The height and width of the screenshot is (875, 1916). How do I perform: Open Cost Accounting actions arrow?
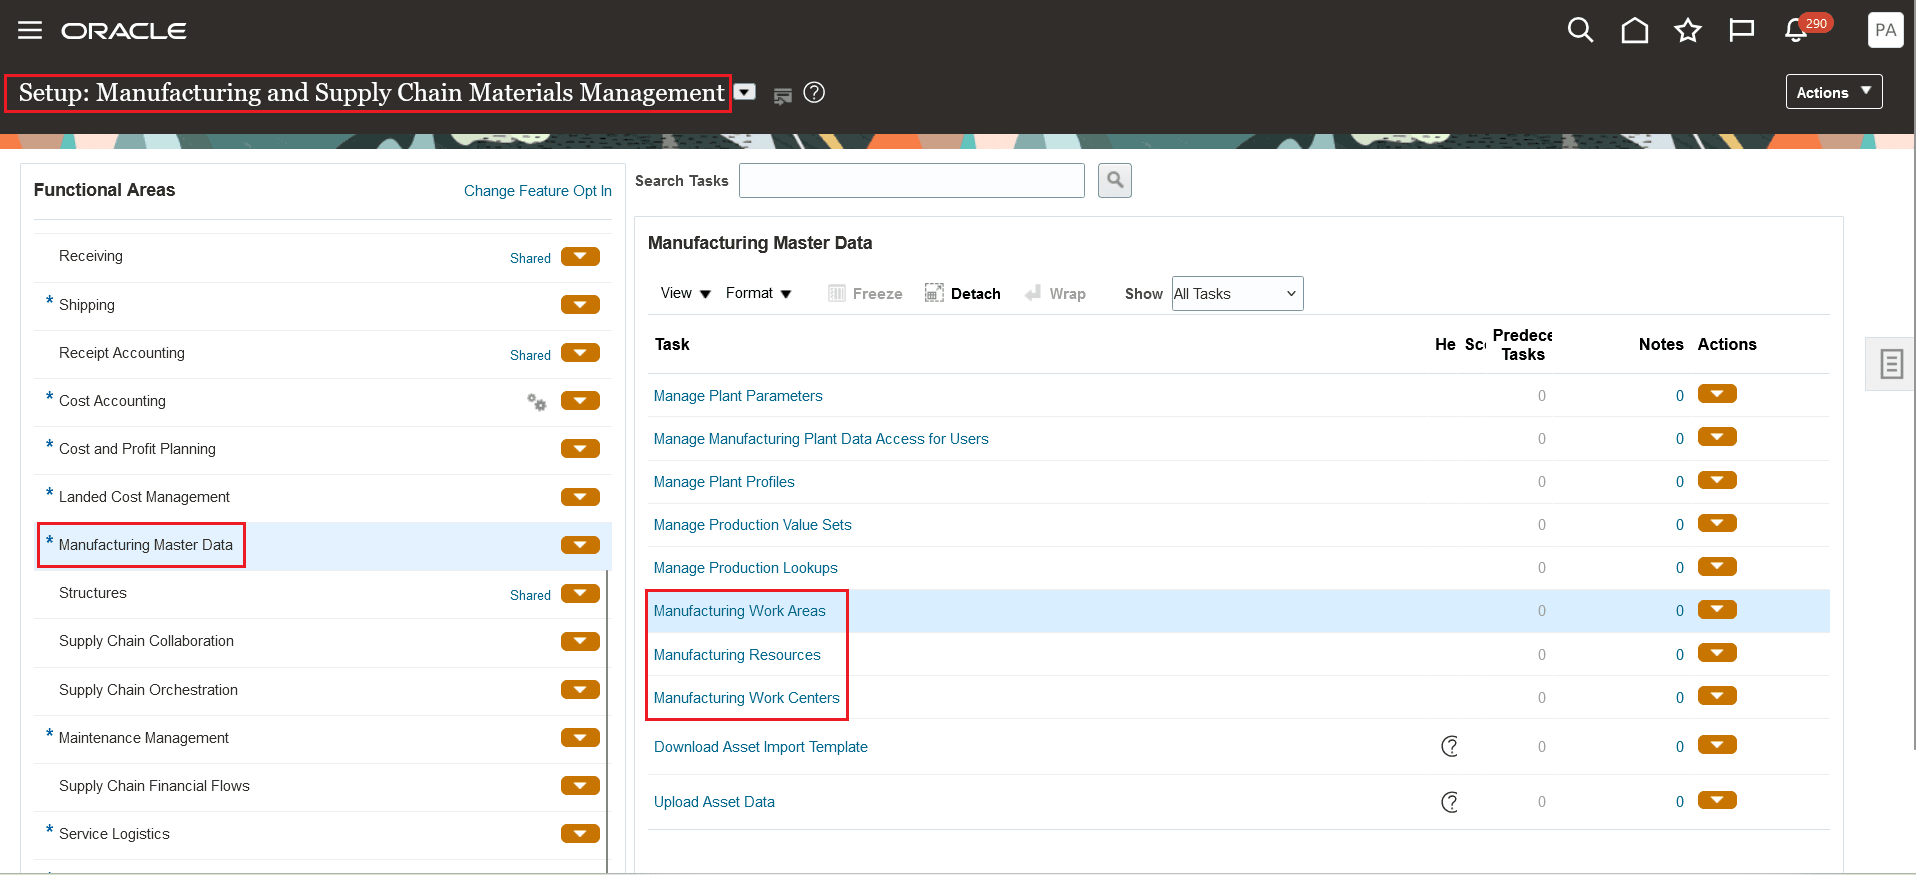[x=580, y=400]
